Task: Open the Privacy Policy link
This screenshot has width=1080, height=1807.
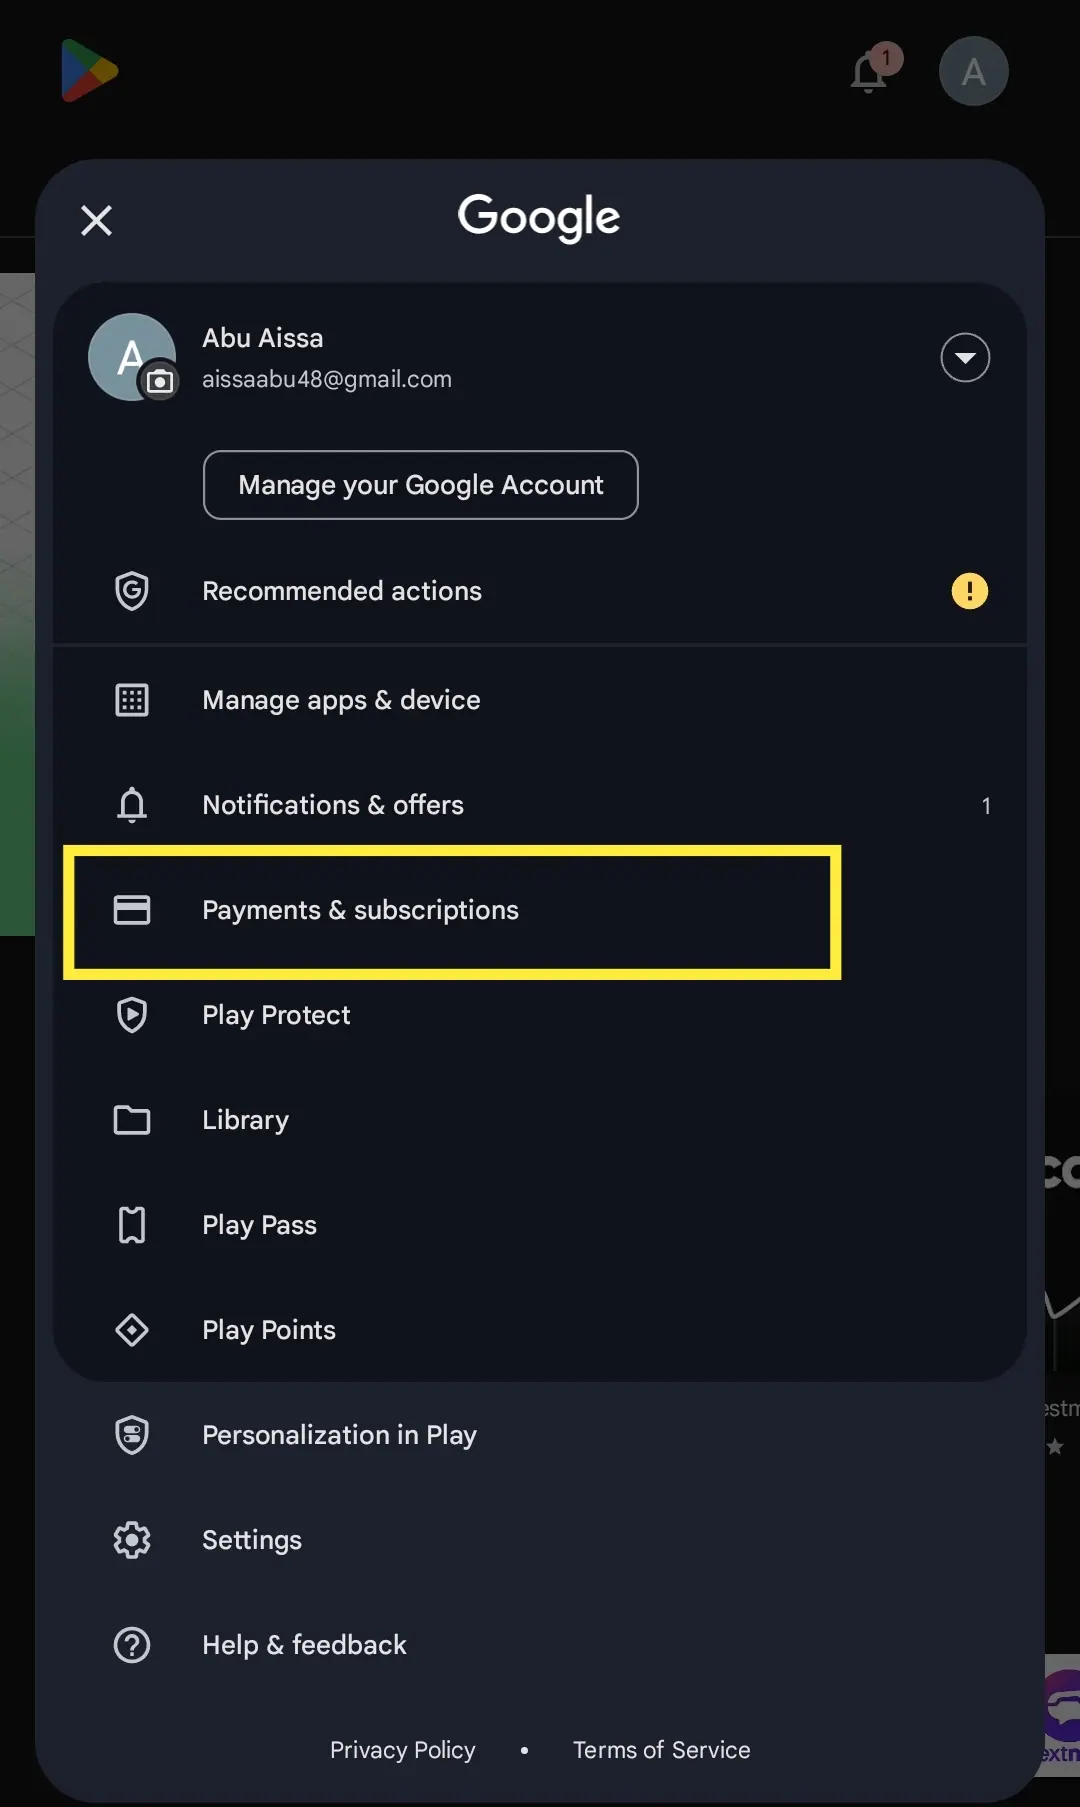Action: point(403,1750)
